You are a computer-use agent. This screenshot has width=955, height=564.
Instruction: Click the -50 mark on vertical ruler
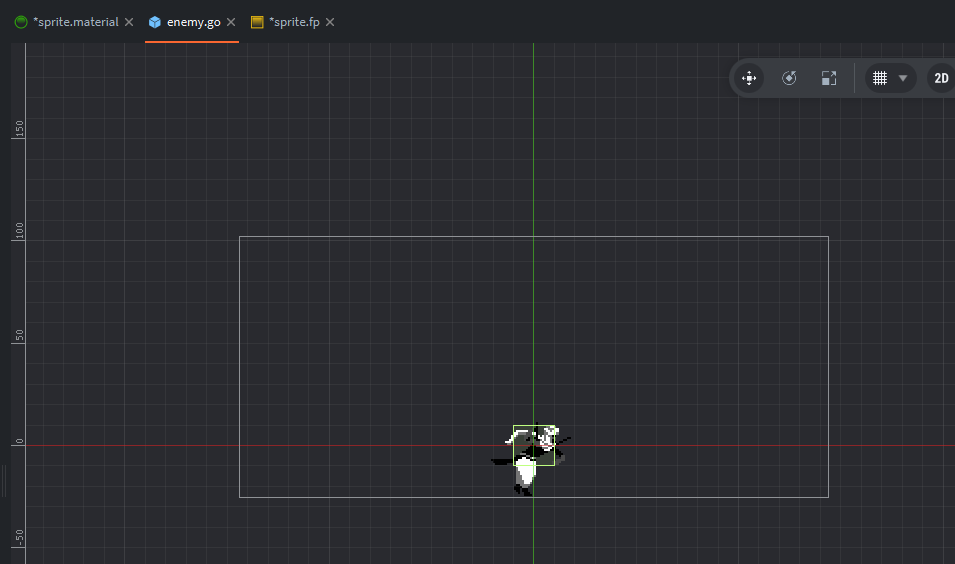coord(18,537)
